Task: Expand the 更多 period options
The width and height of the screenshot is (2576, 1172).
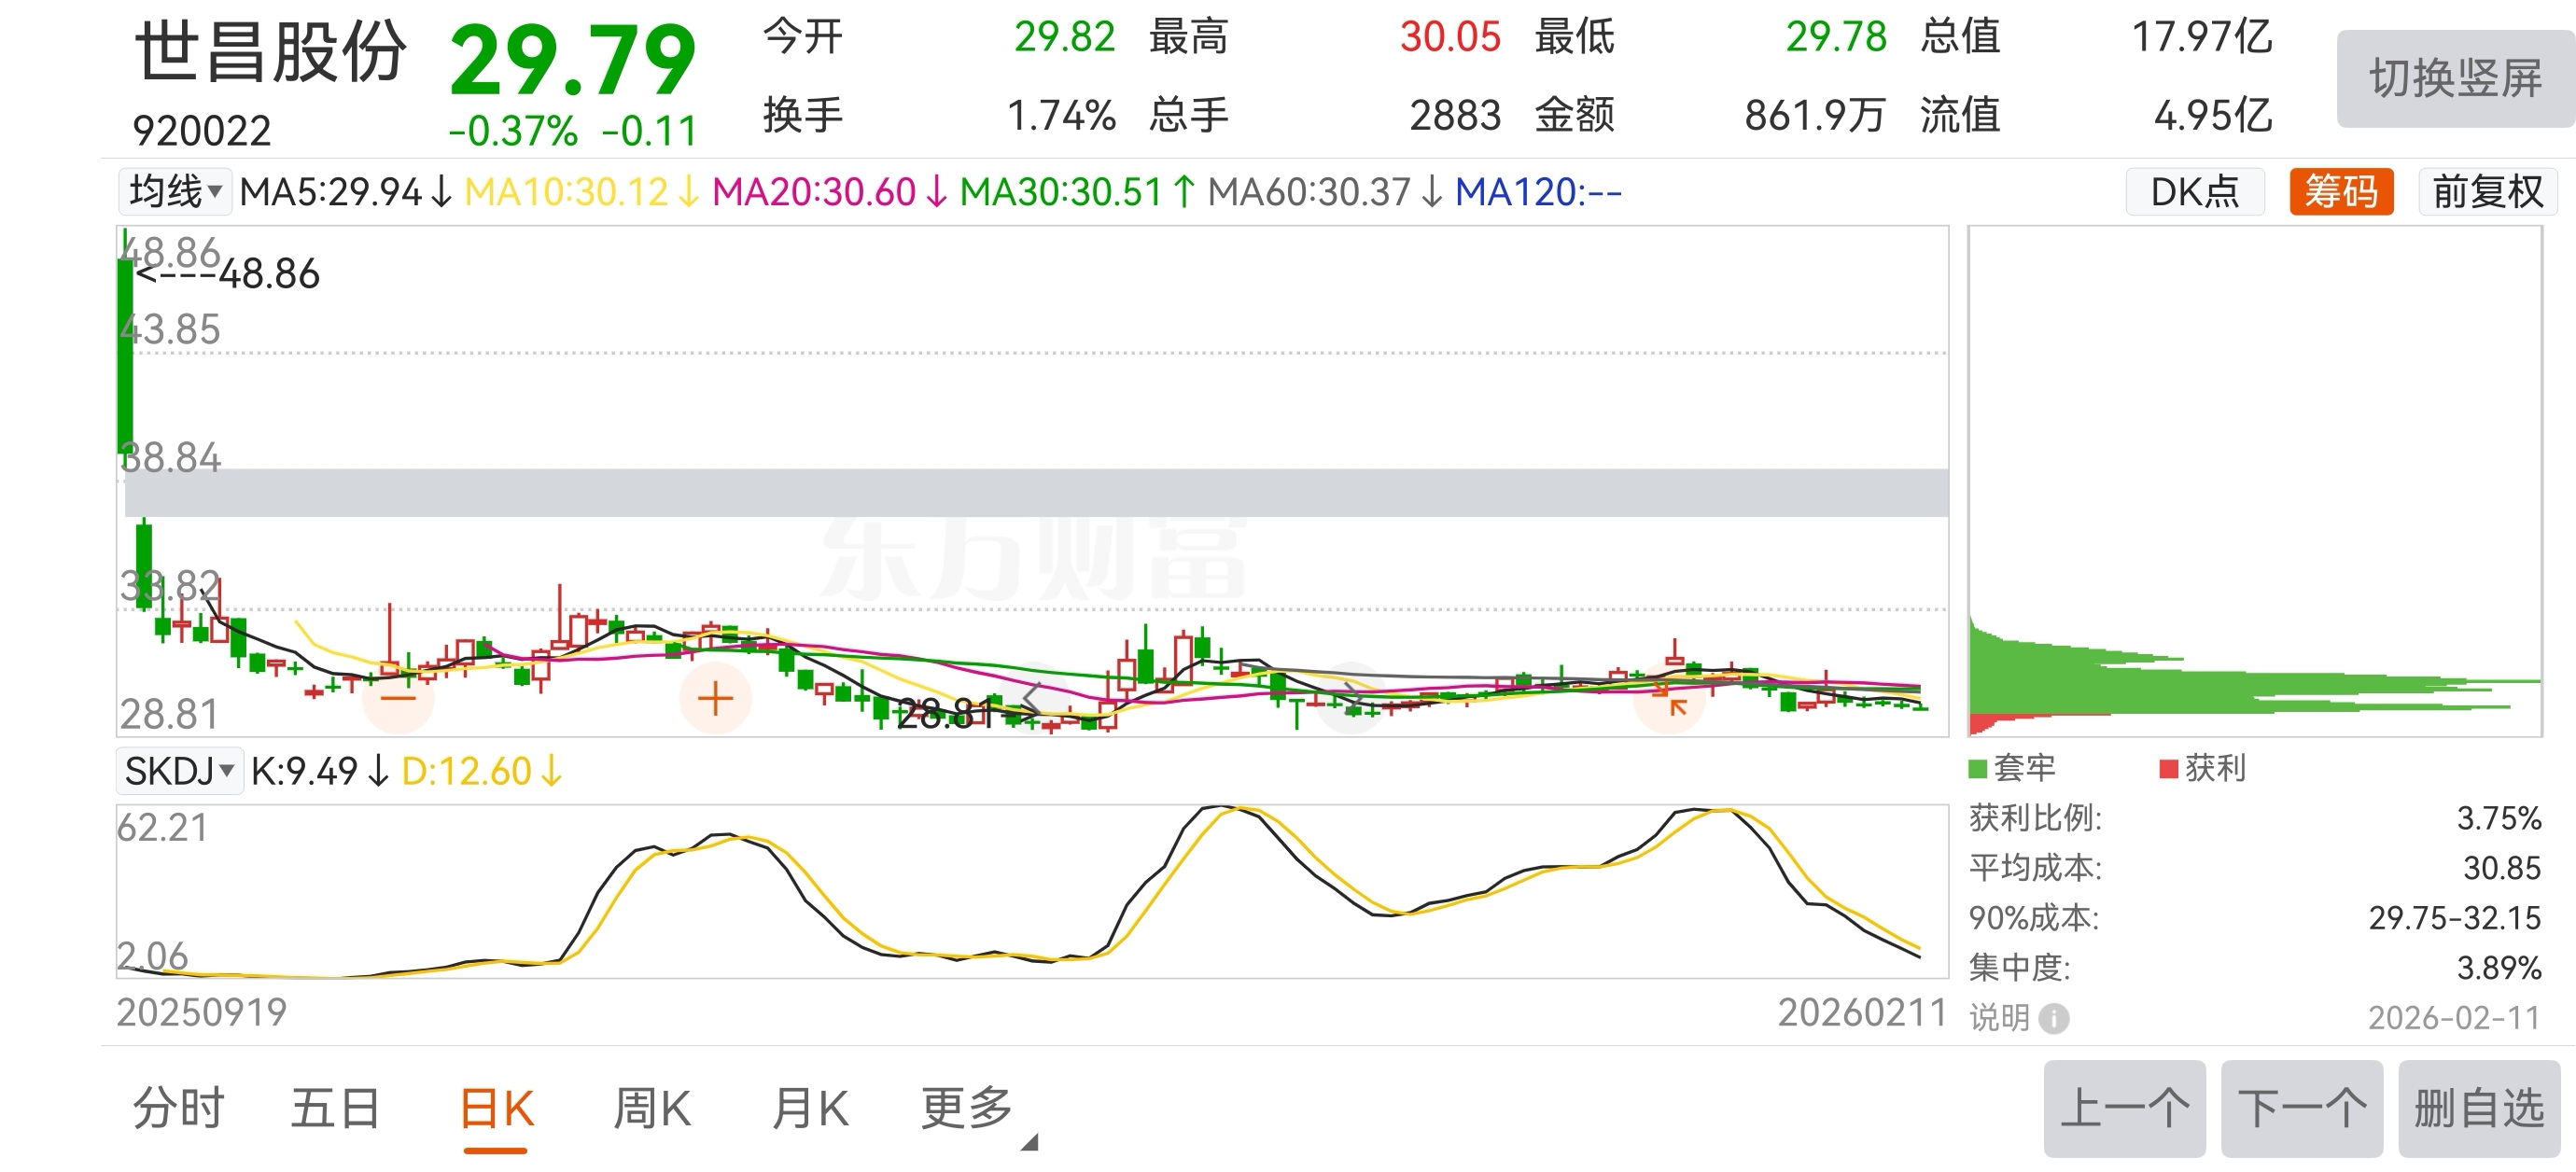Action: pos(968,1108)
